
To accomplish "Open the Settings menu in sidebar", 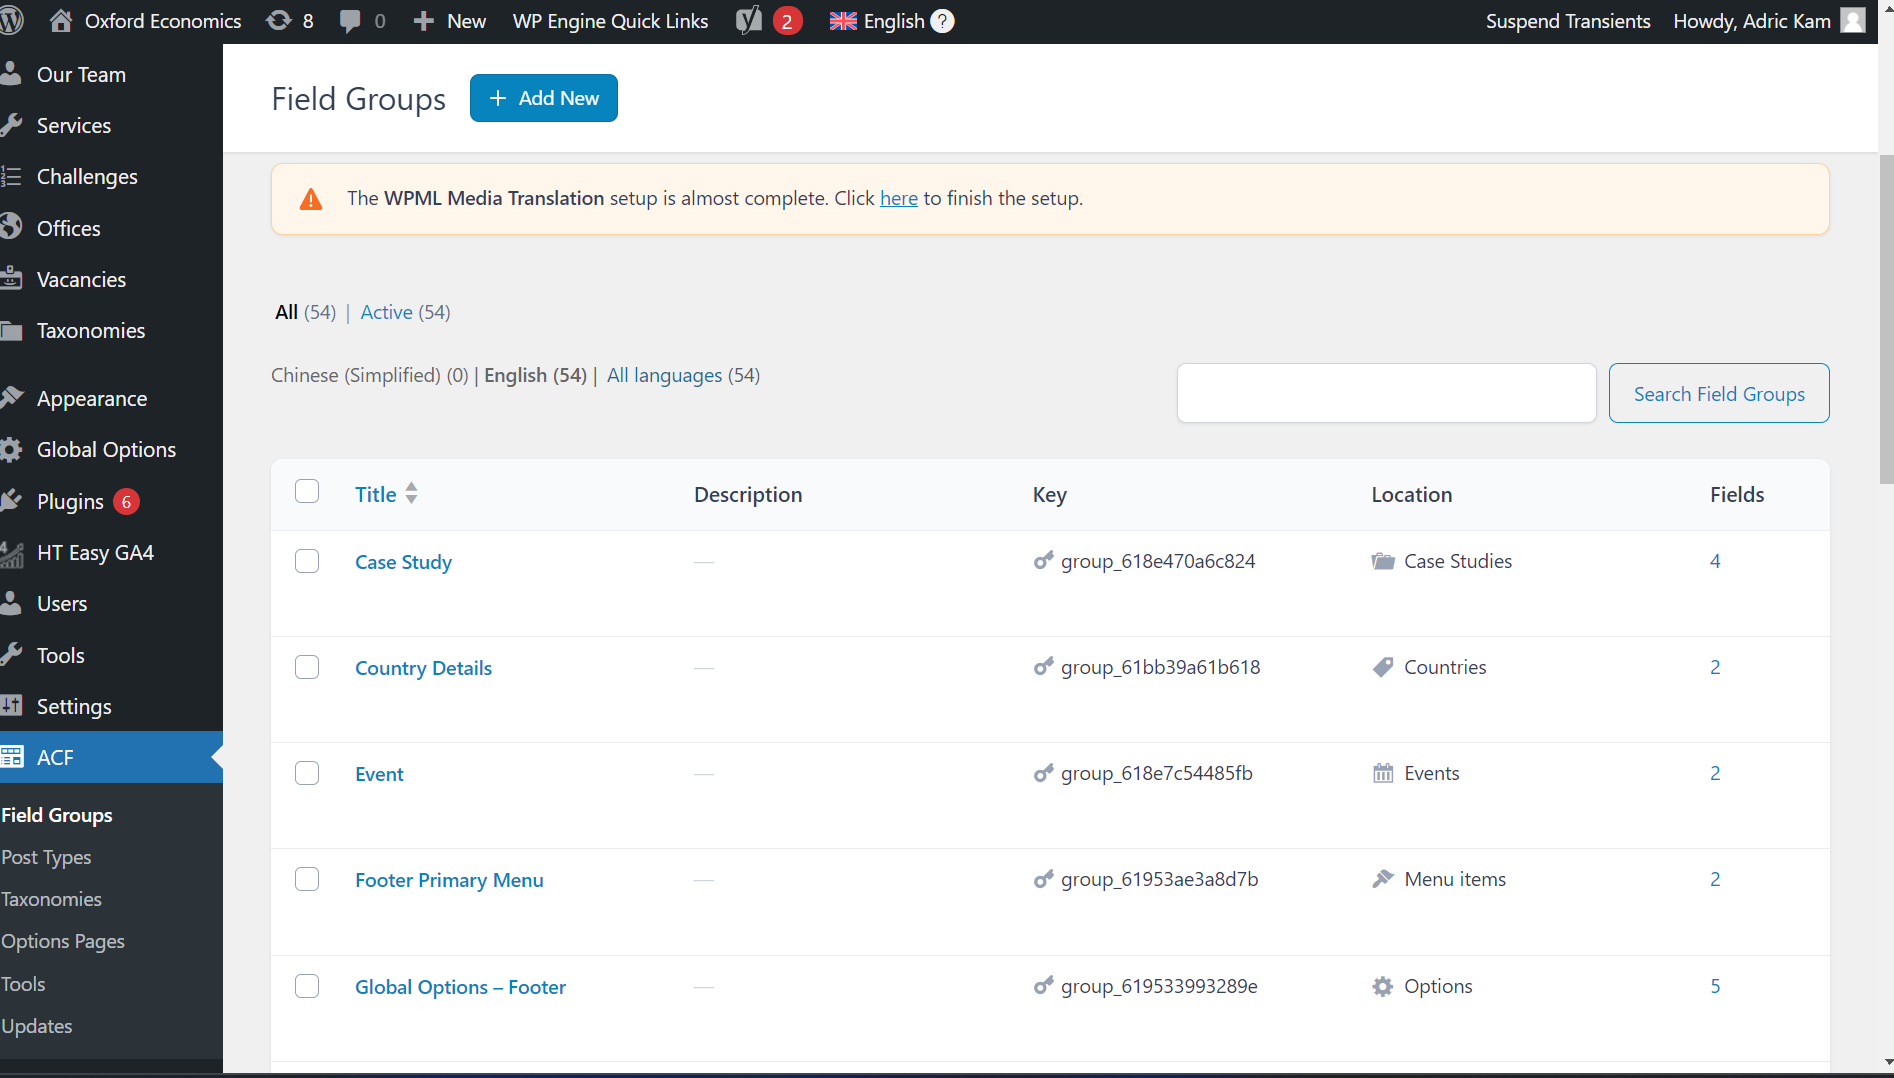I will (x=74, y=706).
